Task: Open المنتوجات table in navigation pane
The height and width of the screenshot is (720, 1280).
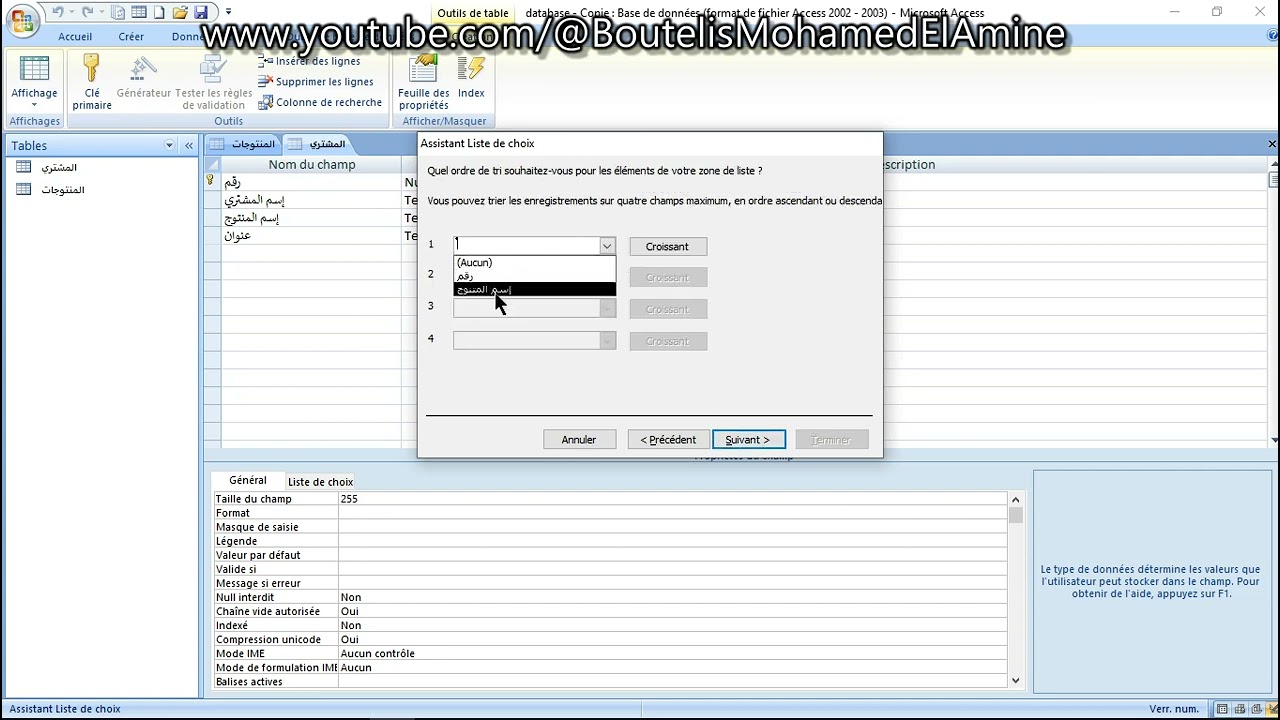Action: point(62,189)
